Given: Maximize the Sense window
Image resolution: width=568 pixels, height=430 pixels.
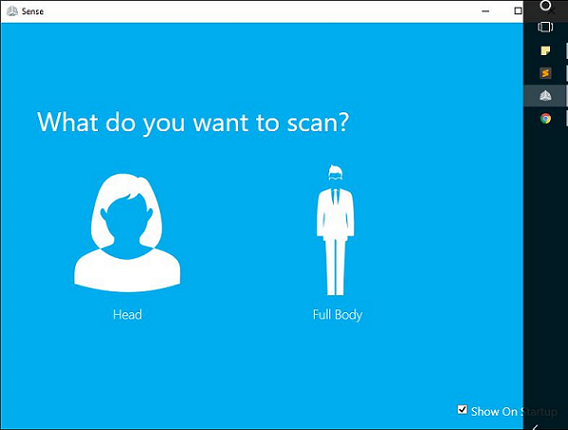Looking at the screenshot, I should (518, 11).
